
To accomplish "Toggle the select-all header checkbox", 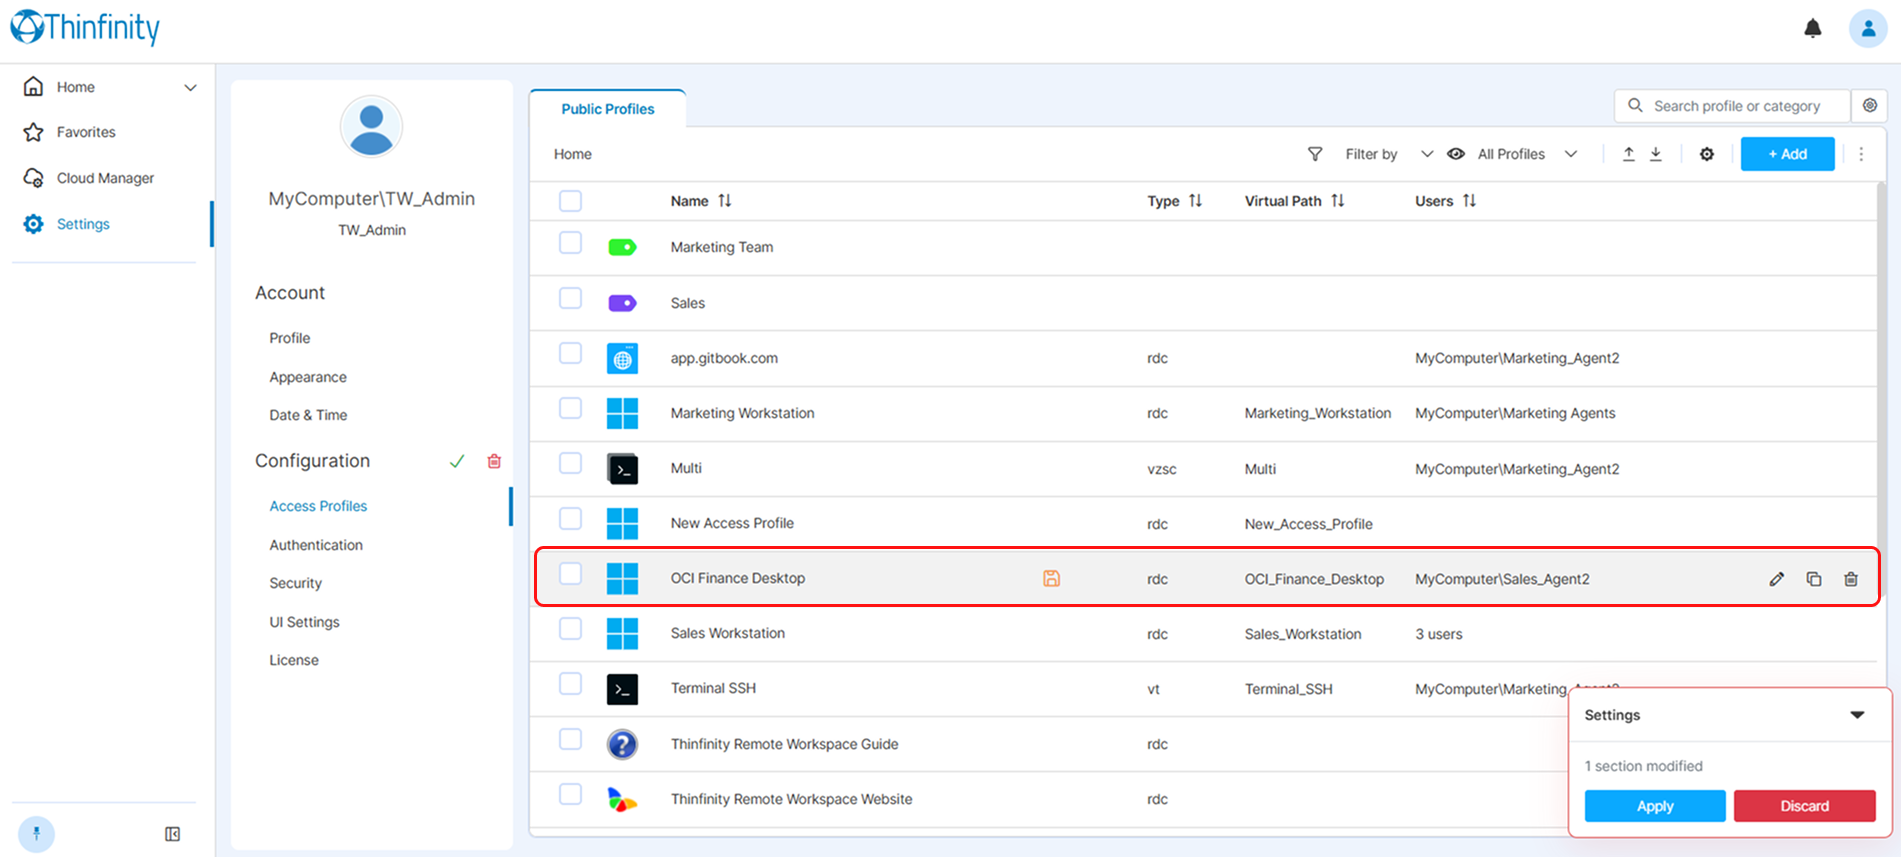I will (x=570, y=201).
